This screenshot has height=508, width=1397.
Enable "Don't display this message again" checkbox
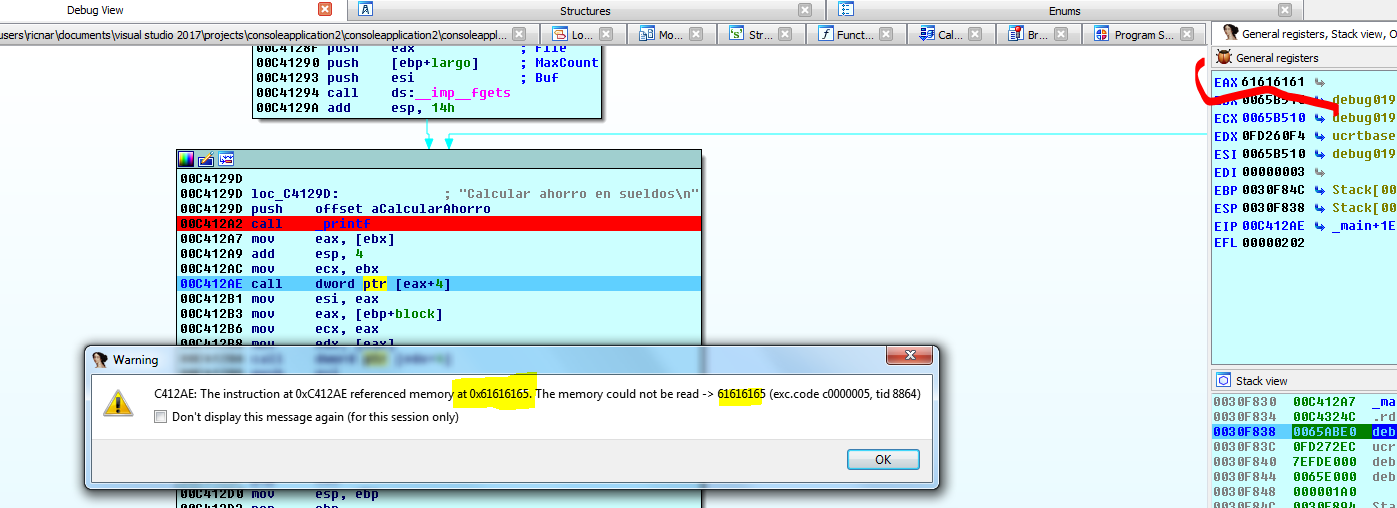[x=161, y=417]
